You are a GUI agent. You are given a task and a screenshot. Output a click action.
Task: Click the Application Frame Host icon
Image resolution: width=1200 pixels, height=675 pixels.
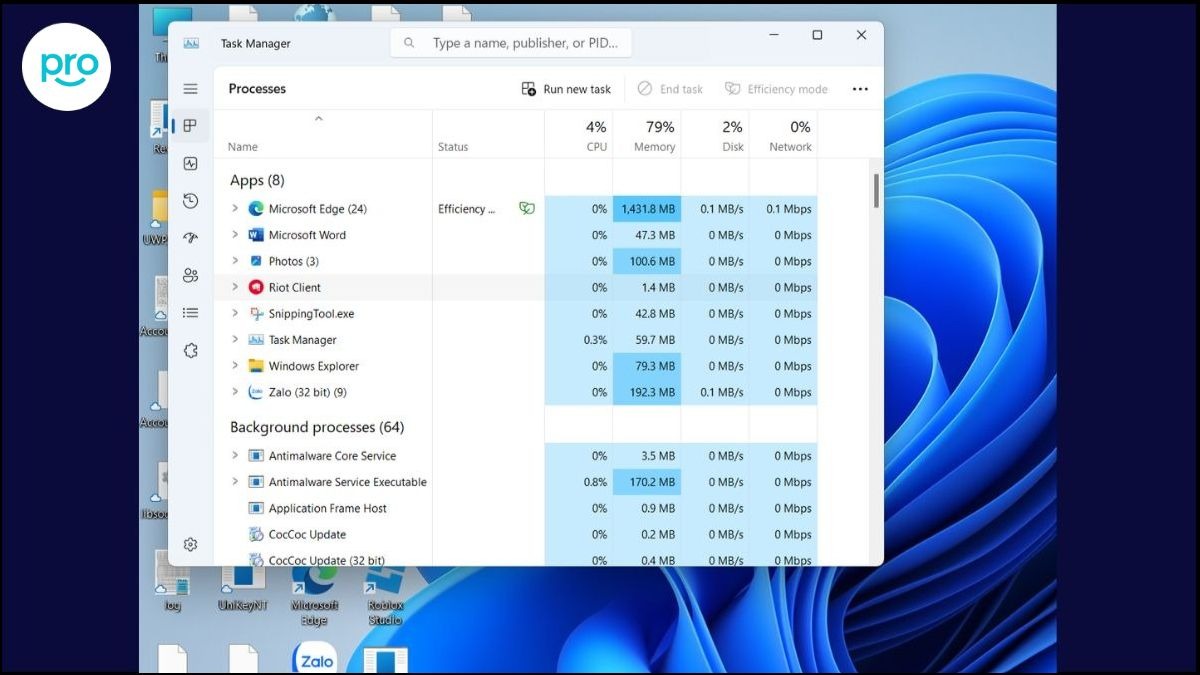point(256,508)
